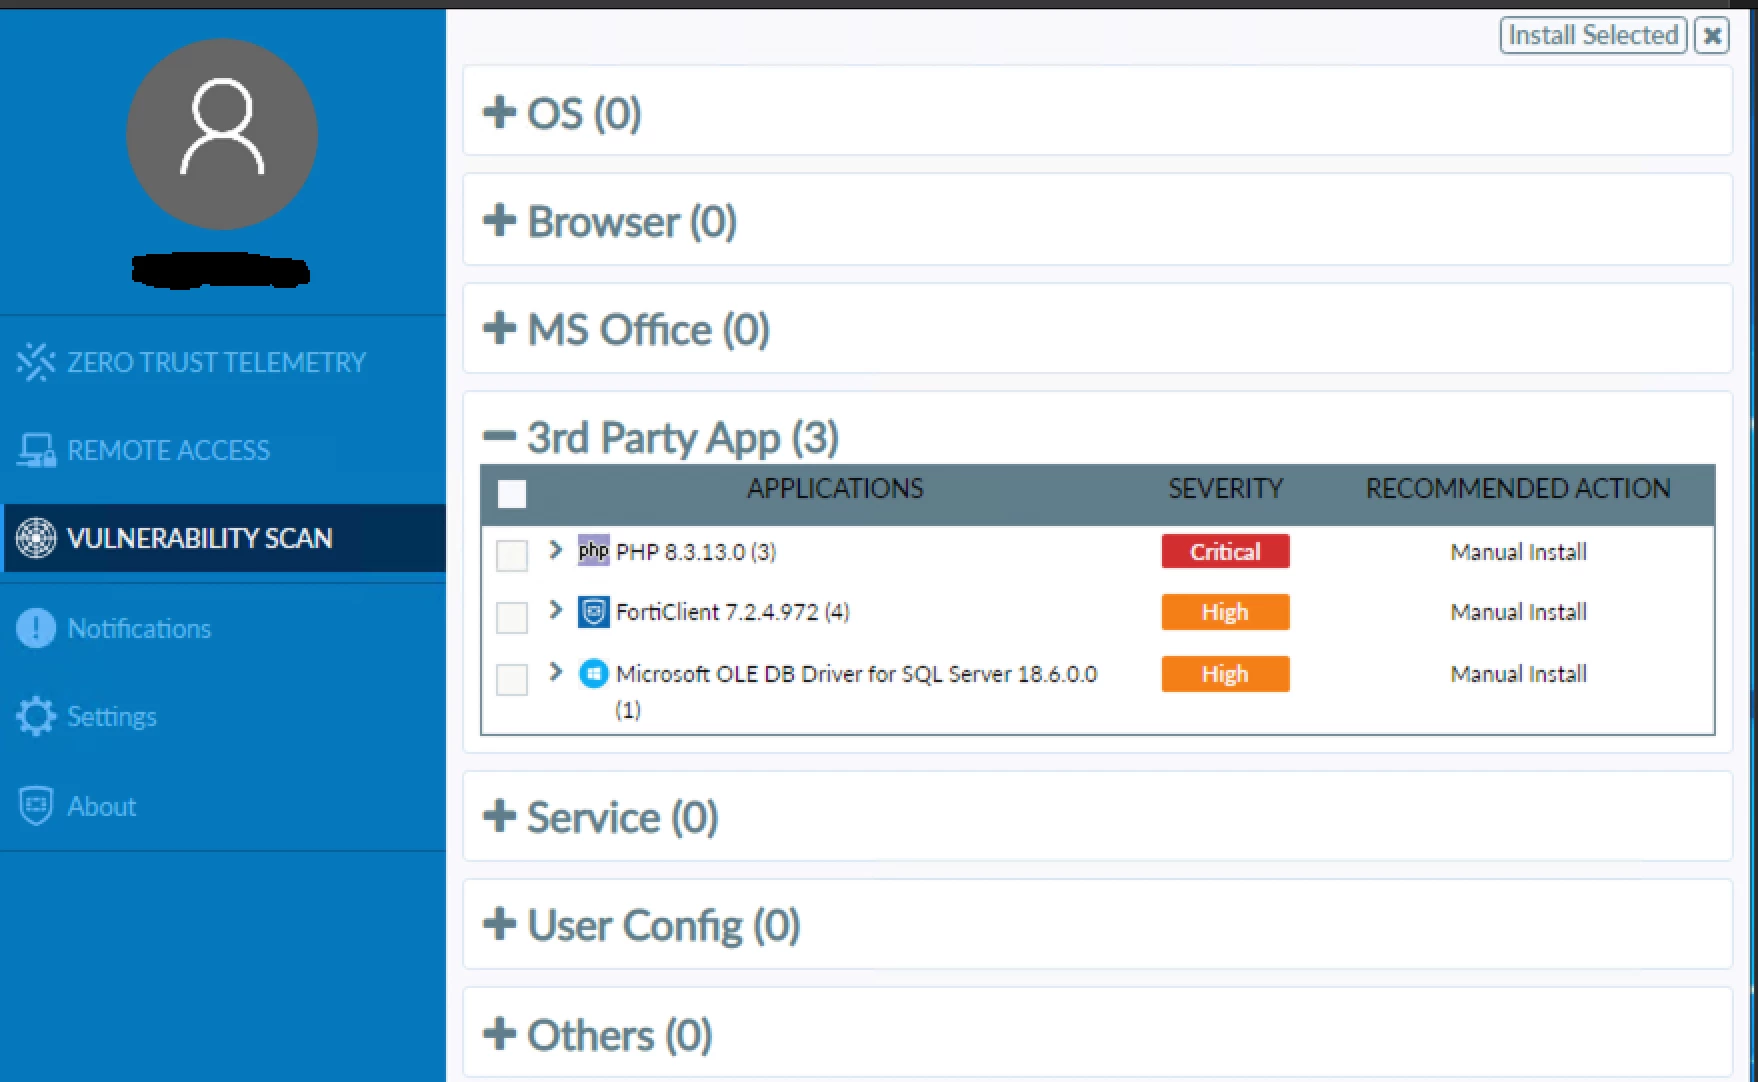Screen dimensions: 1758x1082
Task: Open Remote Access menu item
Action: coord(224,450)
